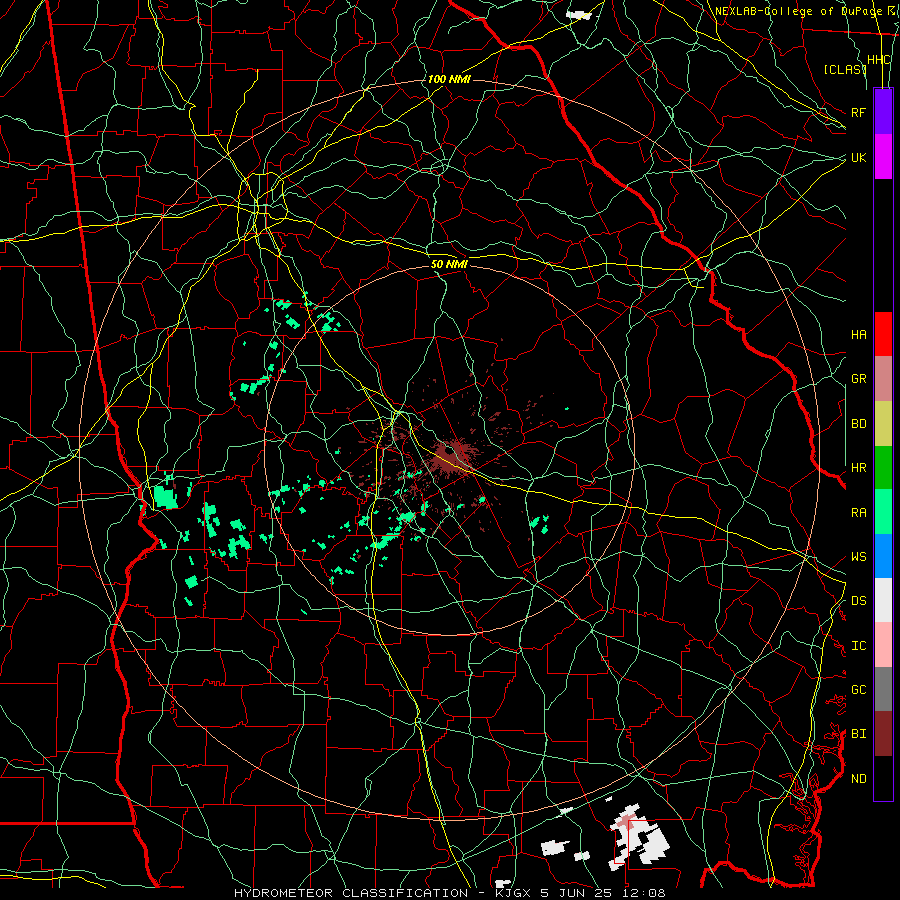Click the ND legend label
Image resolution: width=900 pixels, height=900 pixels.
858,779
